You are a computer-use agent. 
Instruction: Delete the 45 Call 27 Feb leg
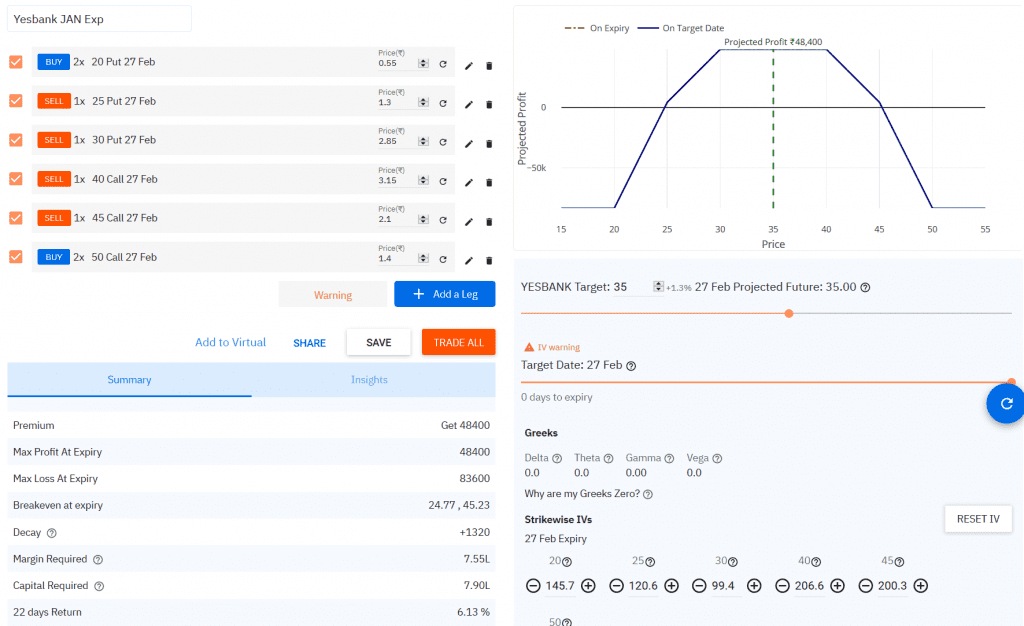489,222
